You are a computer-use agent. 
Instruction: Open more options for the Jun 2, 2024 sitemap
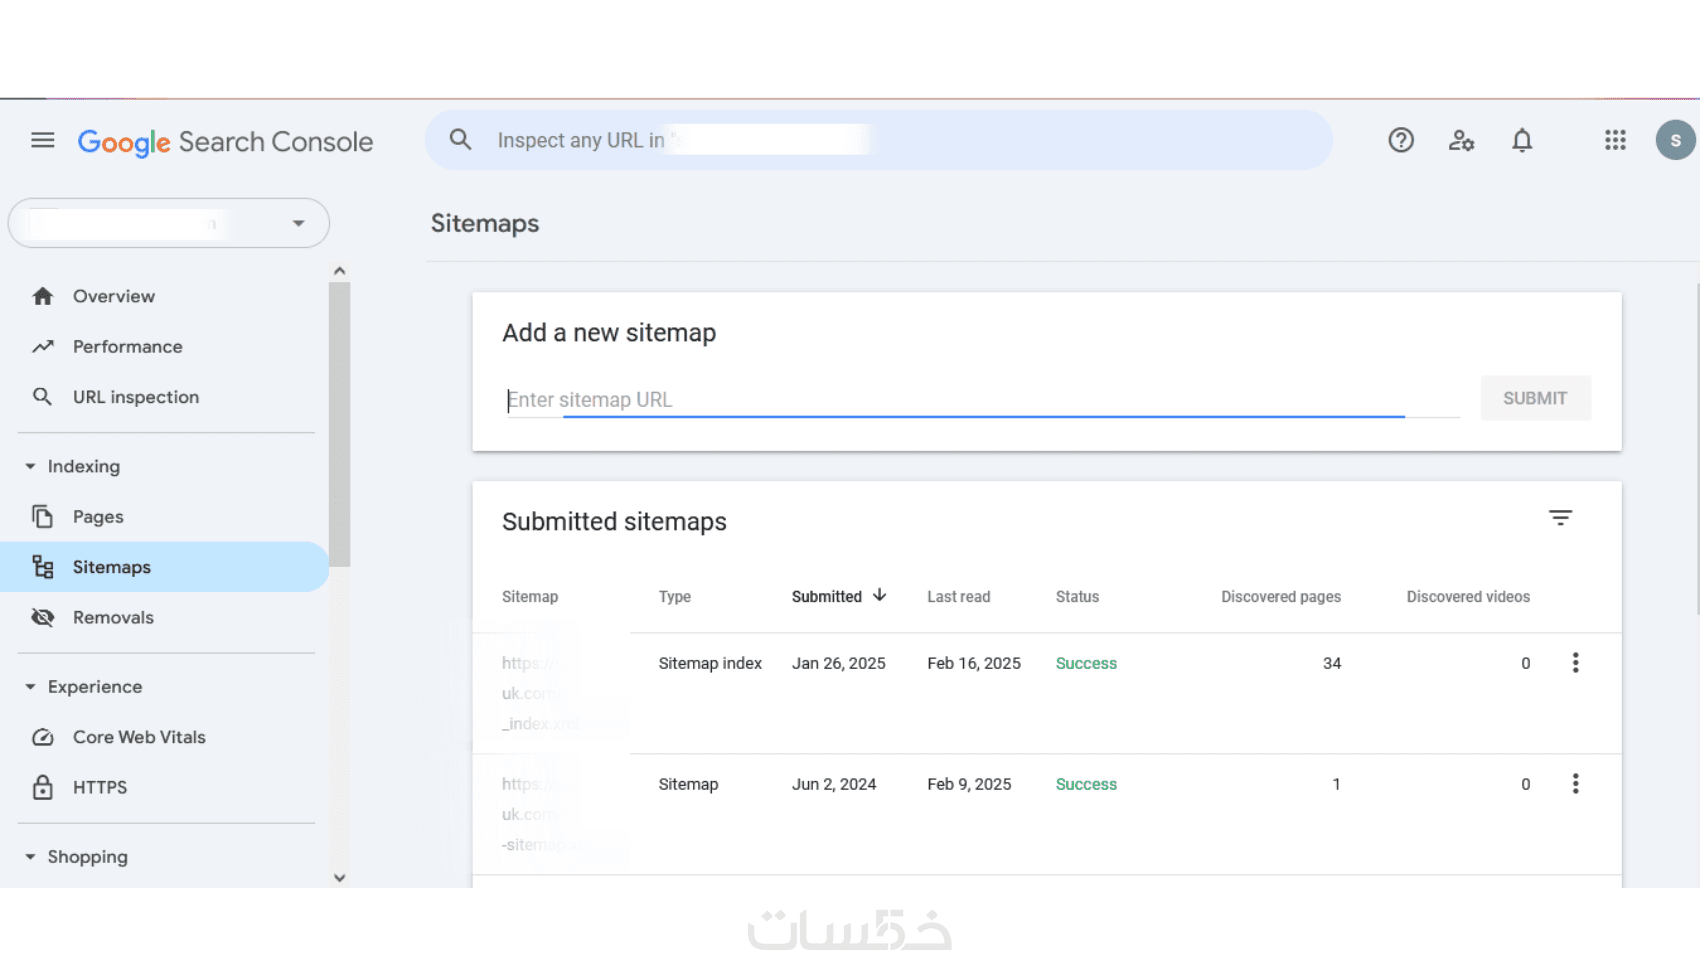[x=1575, y=784]
